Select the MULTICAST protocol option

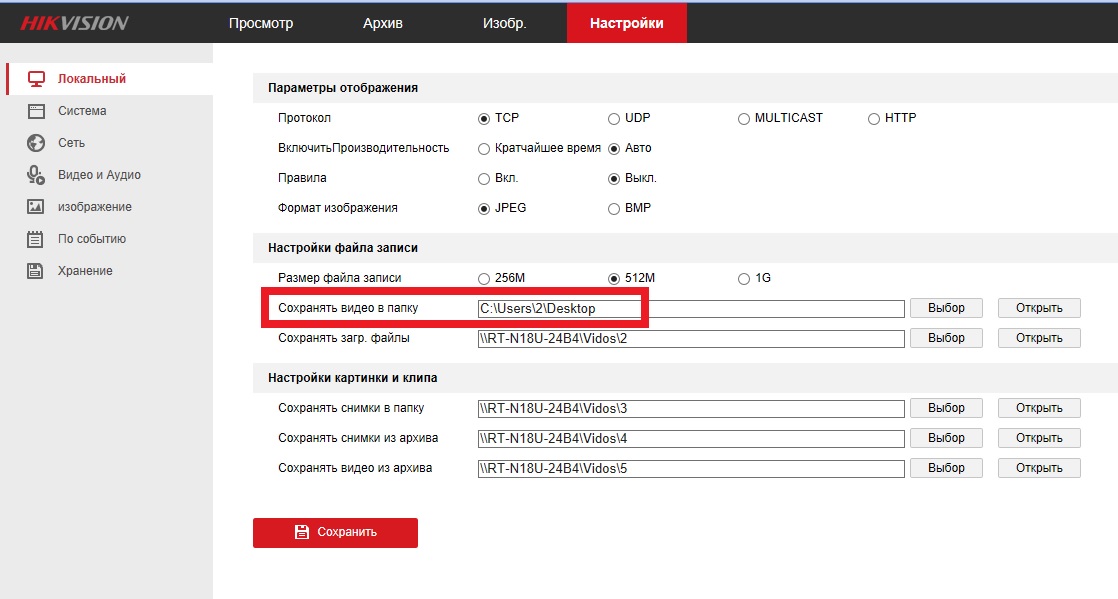coord(743,119)
